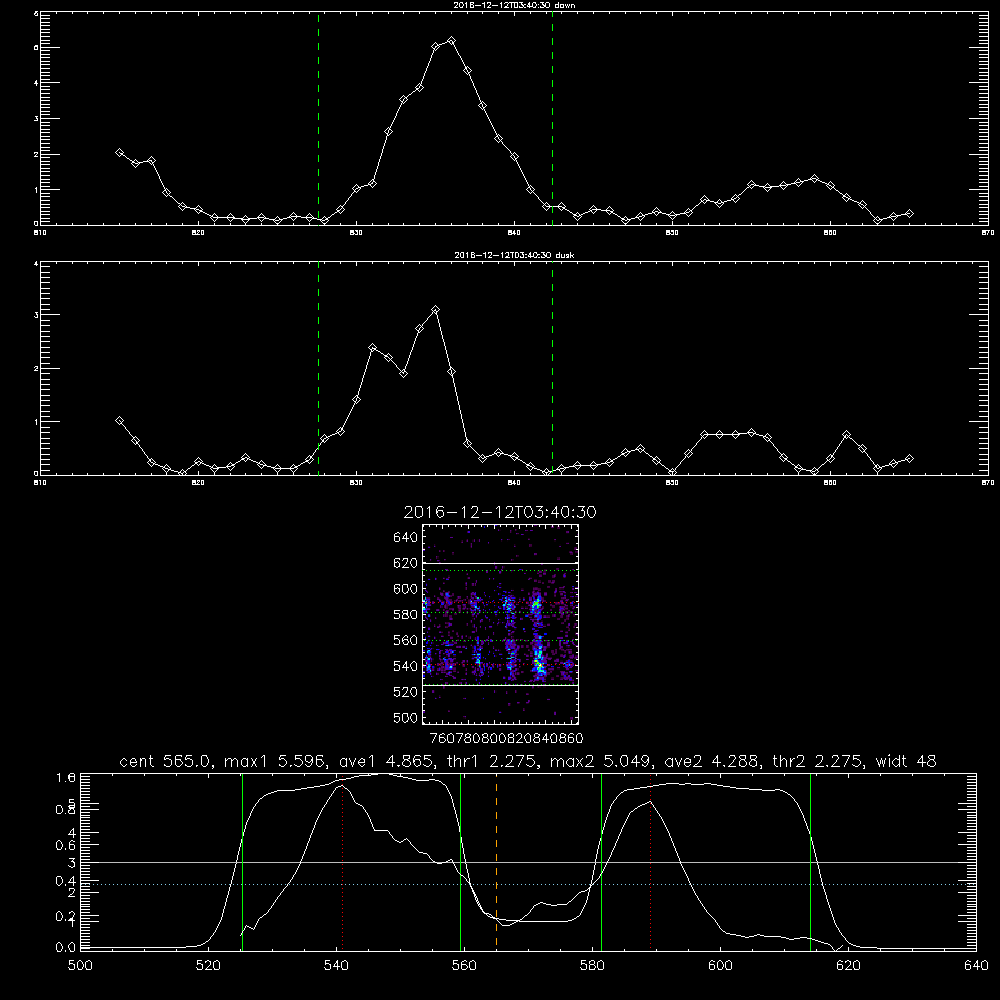Click the first diamond marker of dawn curve

pyautogui.click(x=119, y=152)
